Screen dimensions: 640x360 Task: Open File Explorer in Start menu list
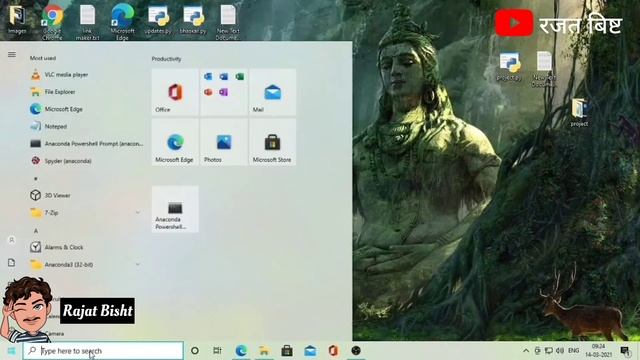pyautogui.click(x=53, y=92)
